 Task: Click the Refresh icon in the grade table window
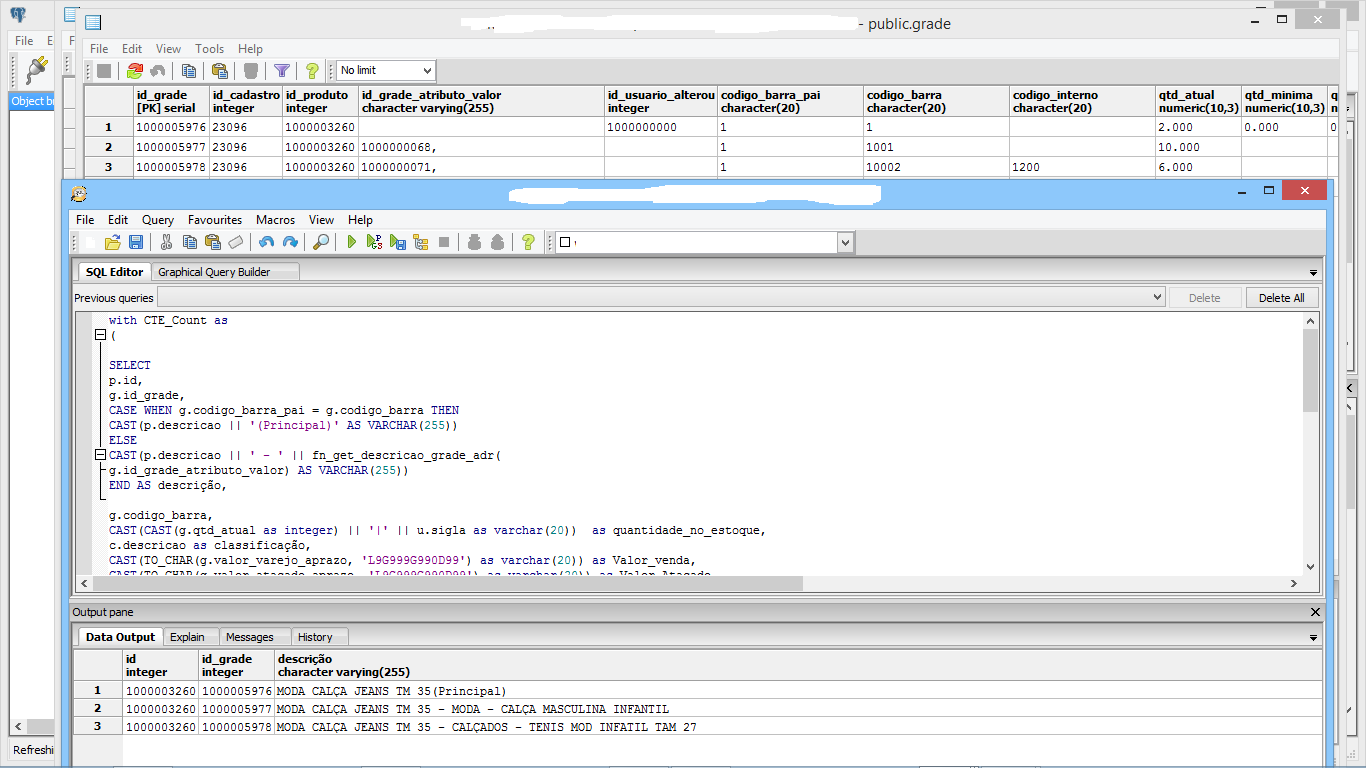pos(135,71)
